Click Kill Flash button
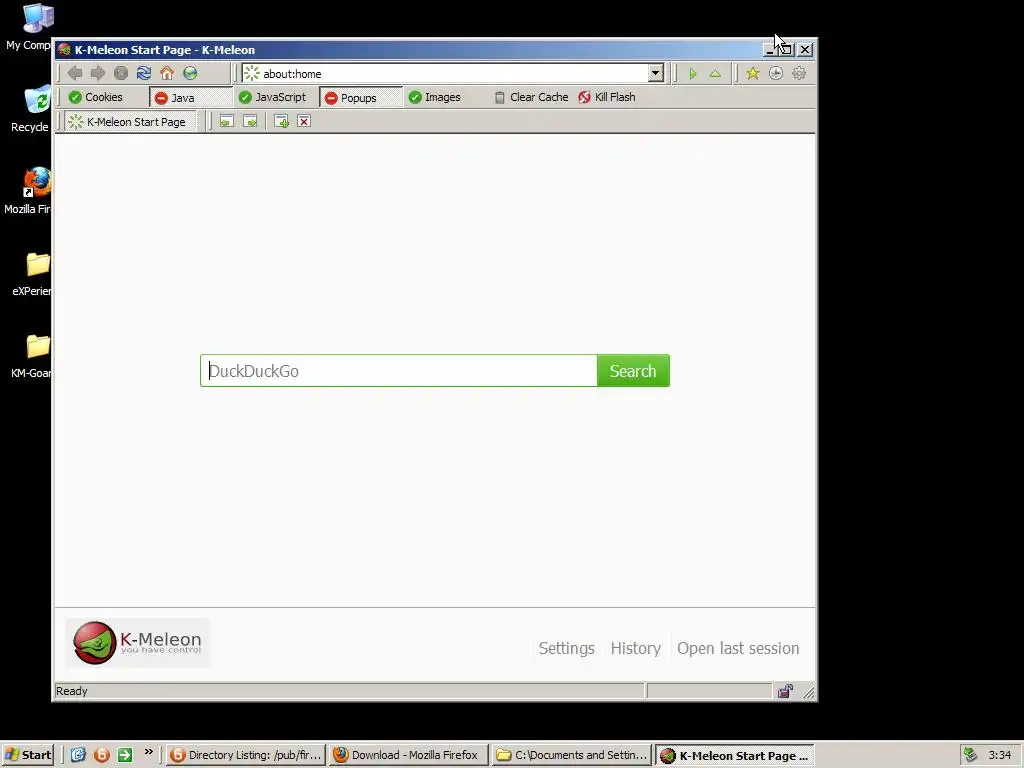1024x768 pixels. tap(607, 97)
